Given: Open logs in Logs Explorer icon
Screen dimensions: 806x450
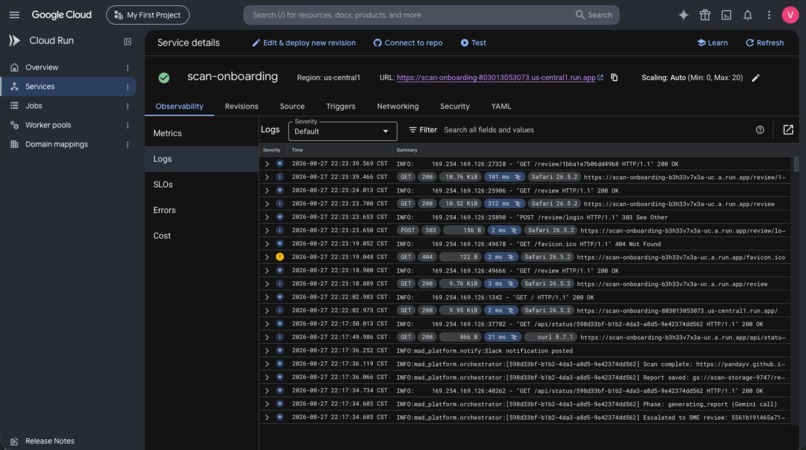Looking at the screenshot, I should (x=788, y=130).
